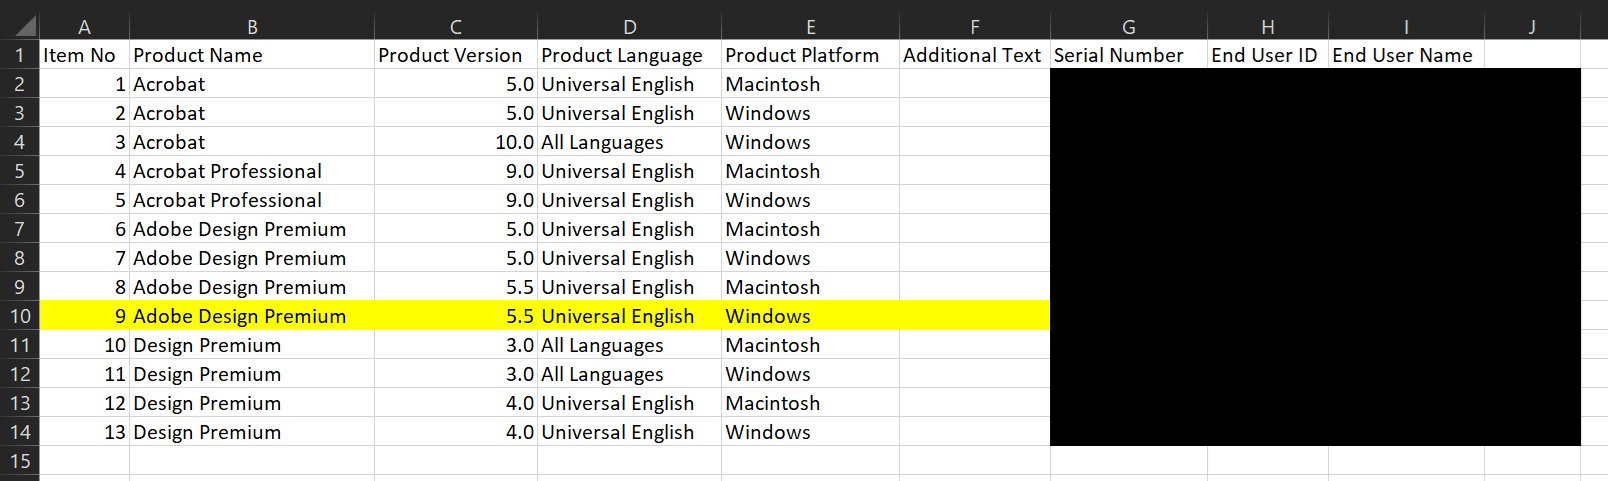The image size is (1608, 481).
Task: Select the "Windows" cell in row 14
Action: pos(809,432)
